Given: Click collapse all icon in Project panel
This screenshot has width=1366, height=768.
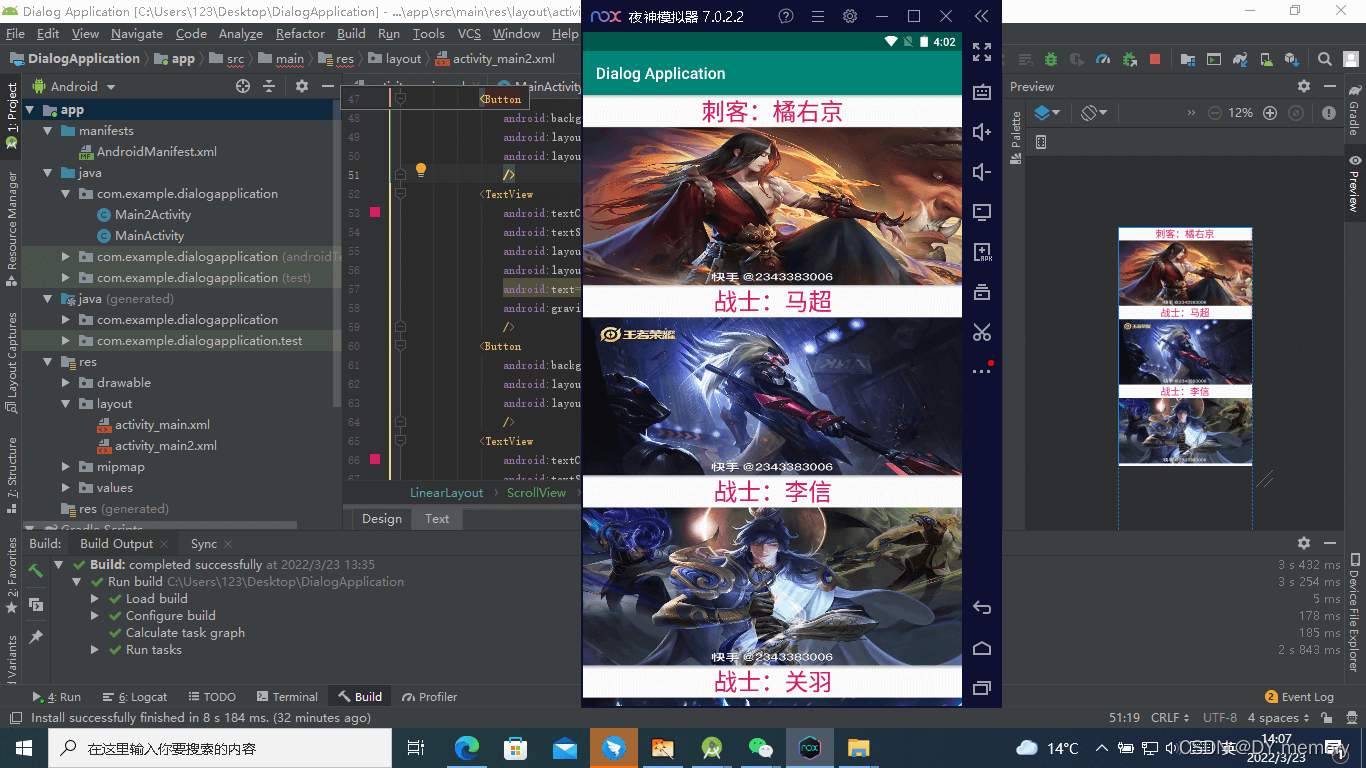Looking at the screenshot, I should 269,87.
